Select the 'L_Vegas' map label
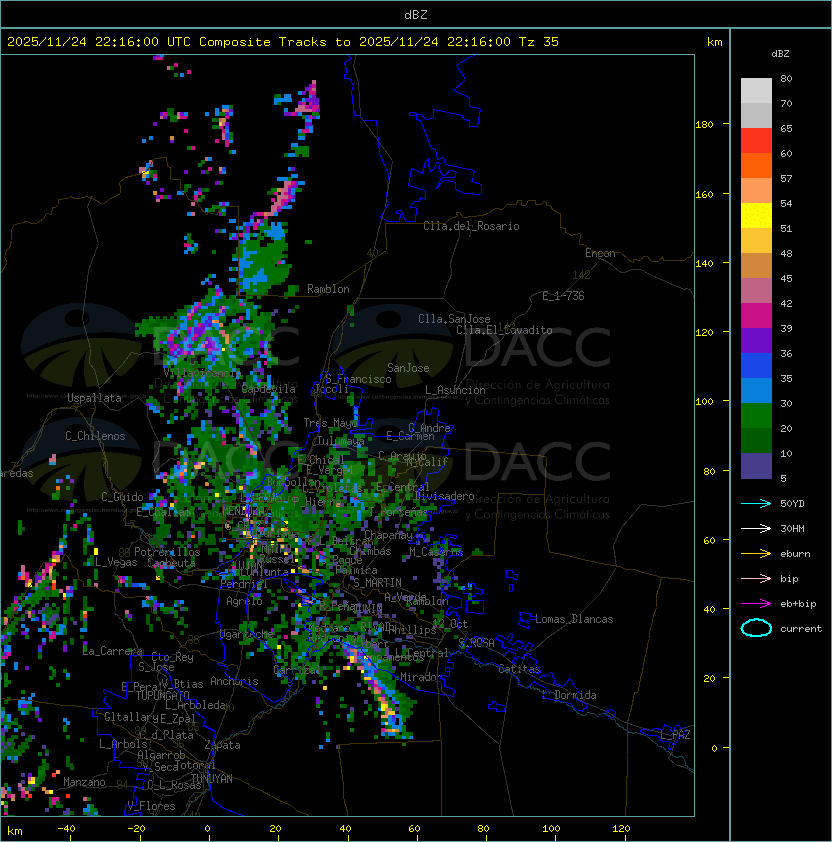 pos(116,562)
